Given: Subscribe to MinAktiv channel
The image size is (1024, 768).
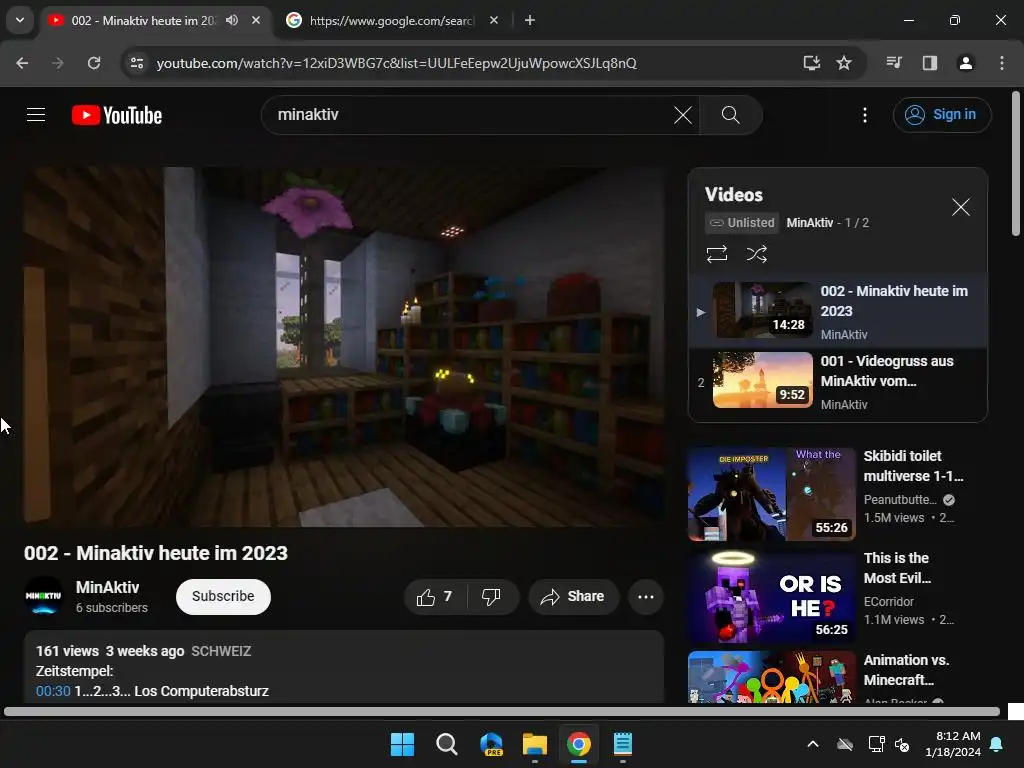Looking at the screenshot, I should click(x=223, y=597).
